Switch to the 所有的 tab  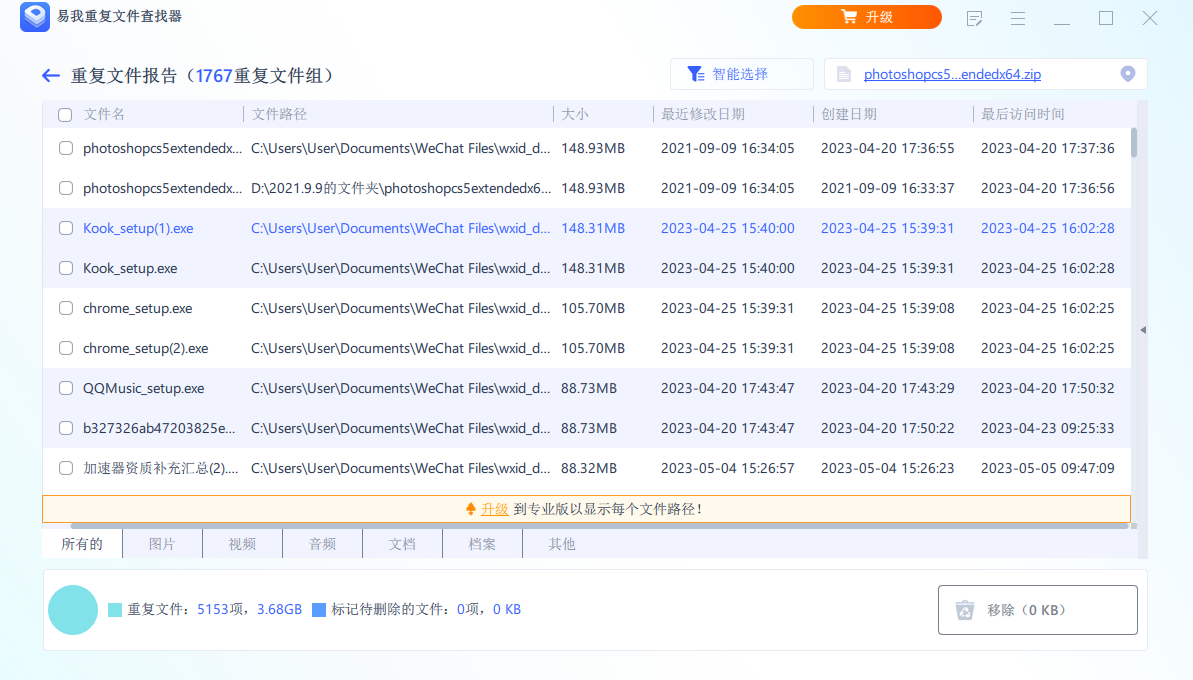[82, 544]
